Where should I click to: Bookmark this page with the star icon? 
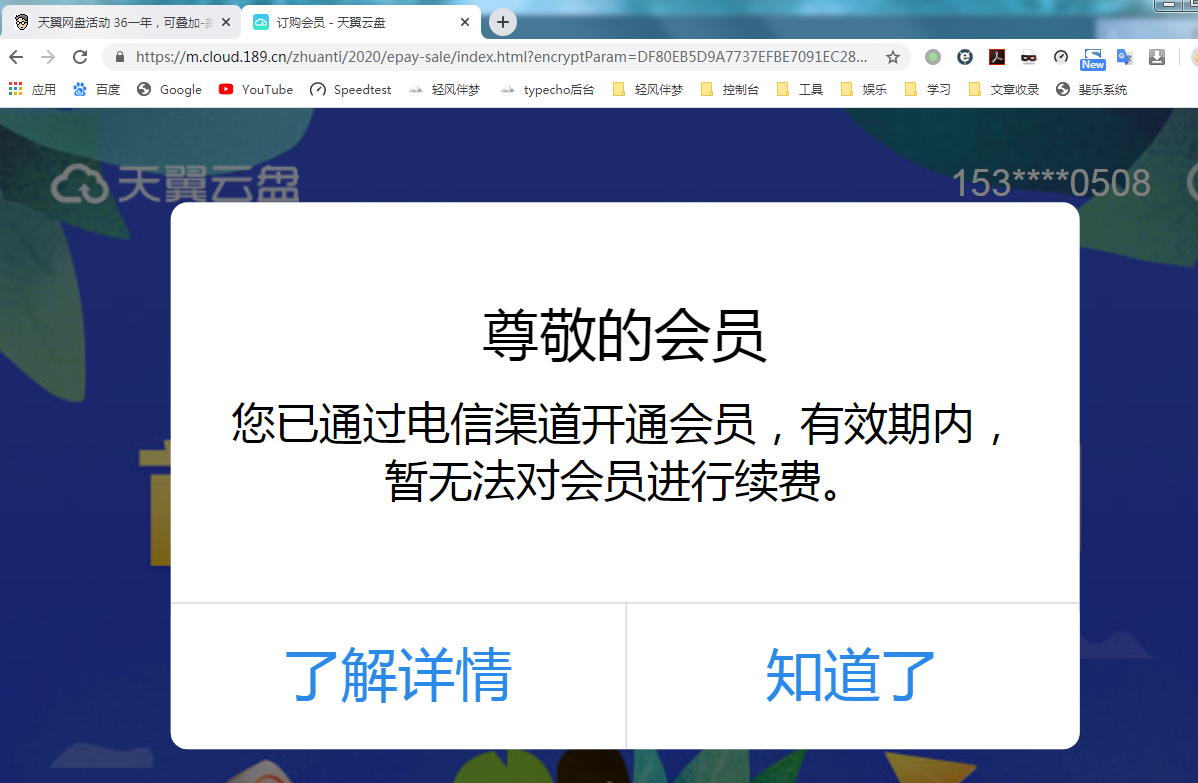892,57
